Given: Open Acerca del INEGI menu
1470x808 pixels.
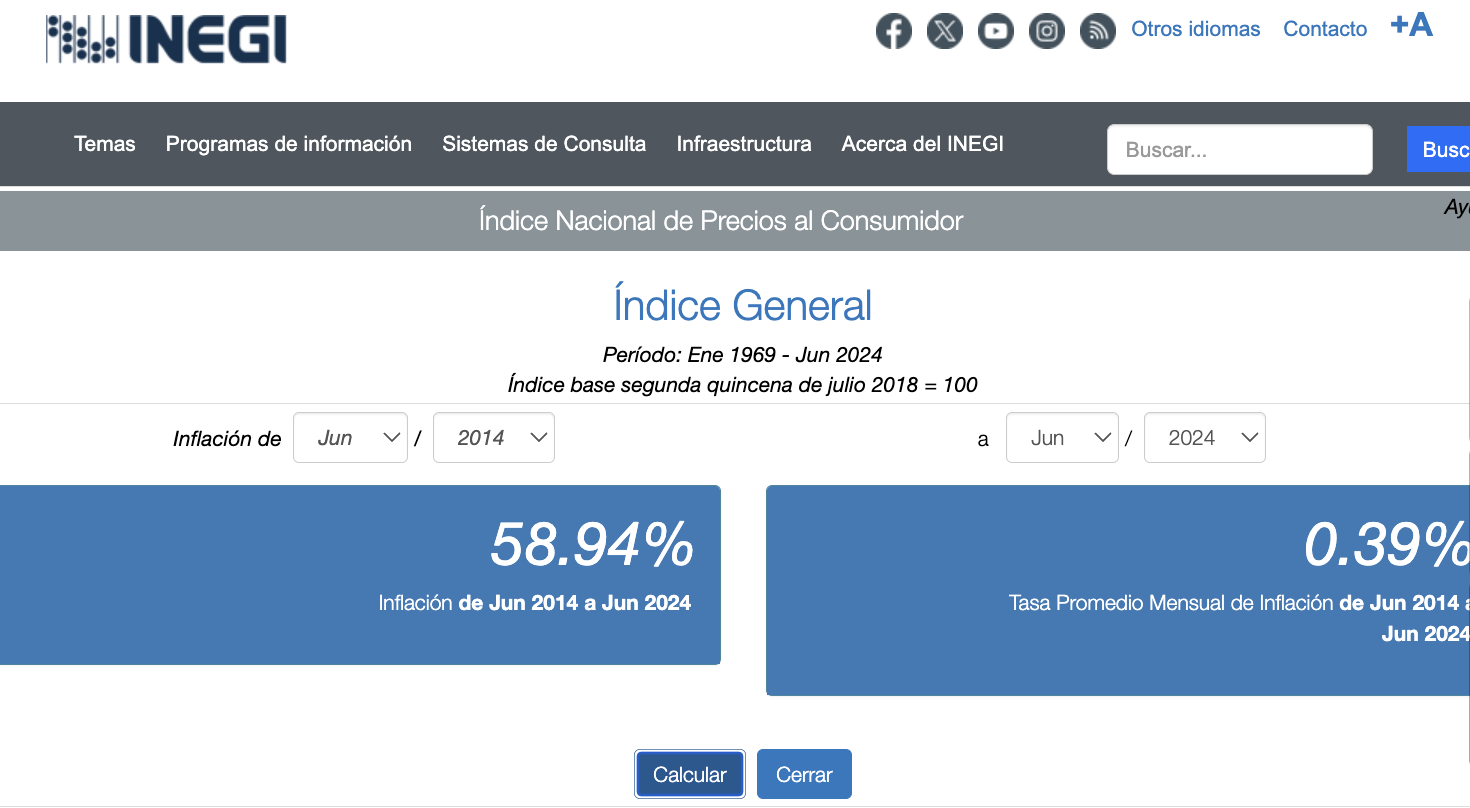Looking at the screenshot, I should (923, 144).
